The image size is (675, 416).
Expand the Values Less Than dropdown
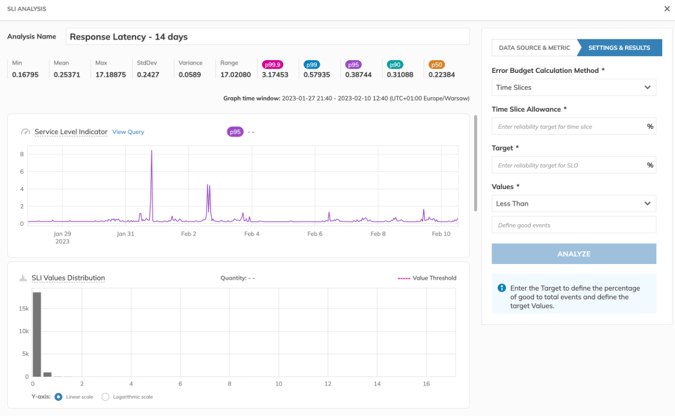tap(573, 203)
